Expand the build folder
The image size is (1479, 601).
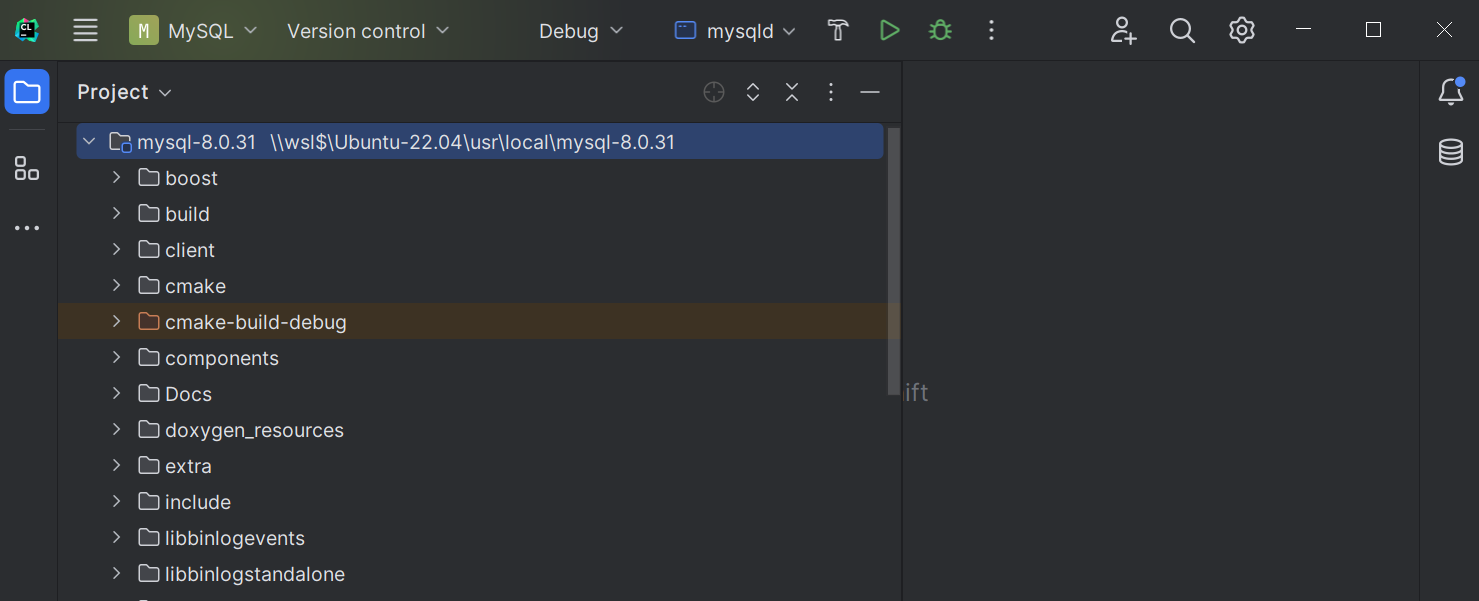click(x=117, y=214)
